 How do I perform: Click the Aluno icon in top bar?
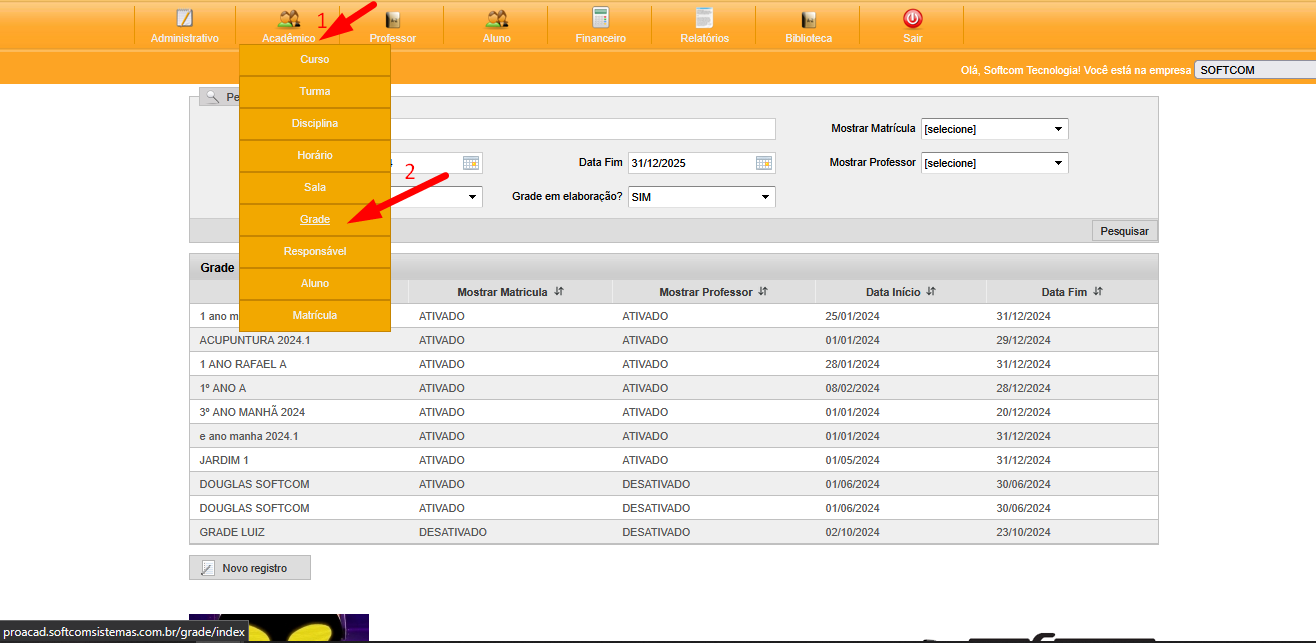click(496, 18)
